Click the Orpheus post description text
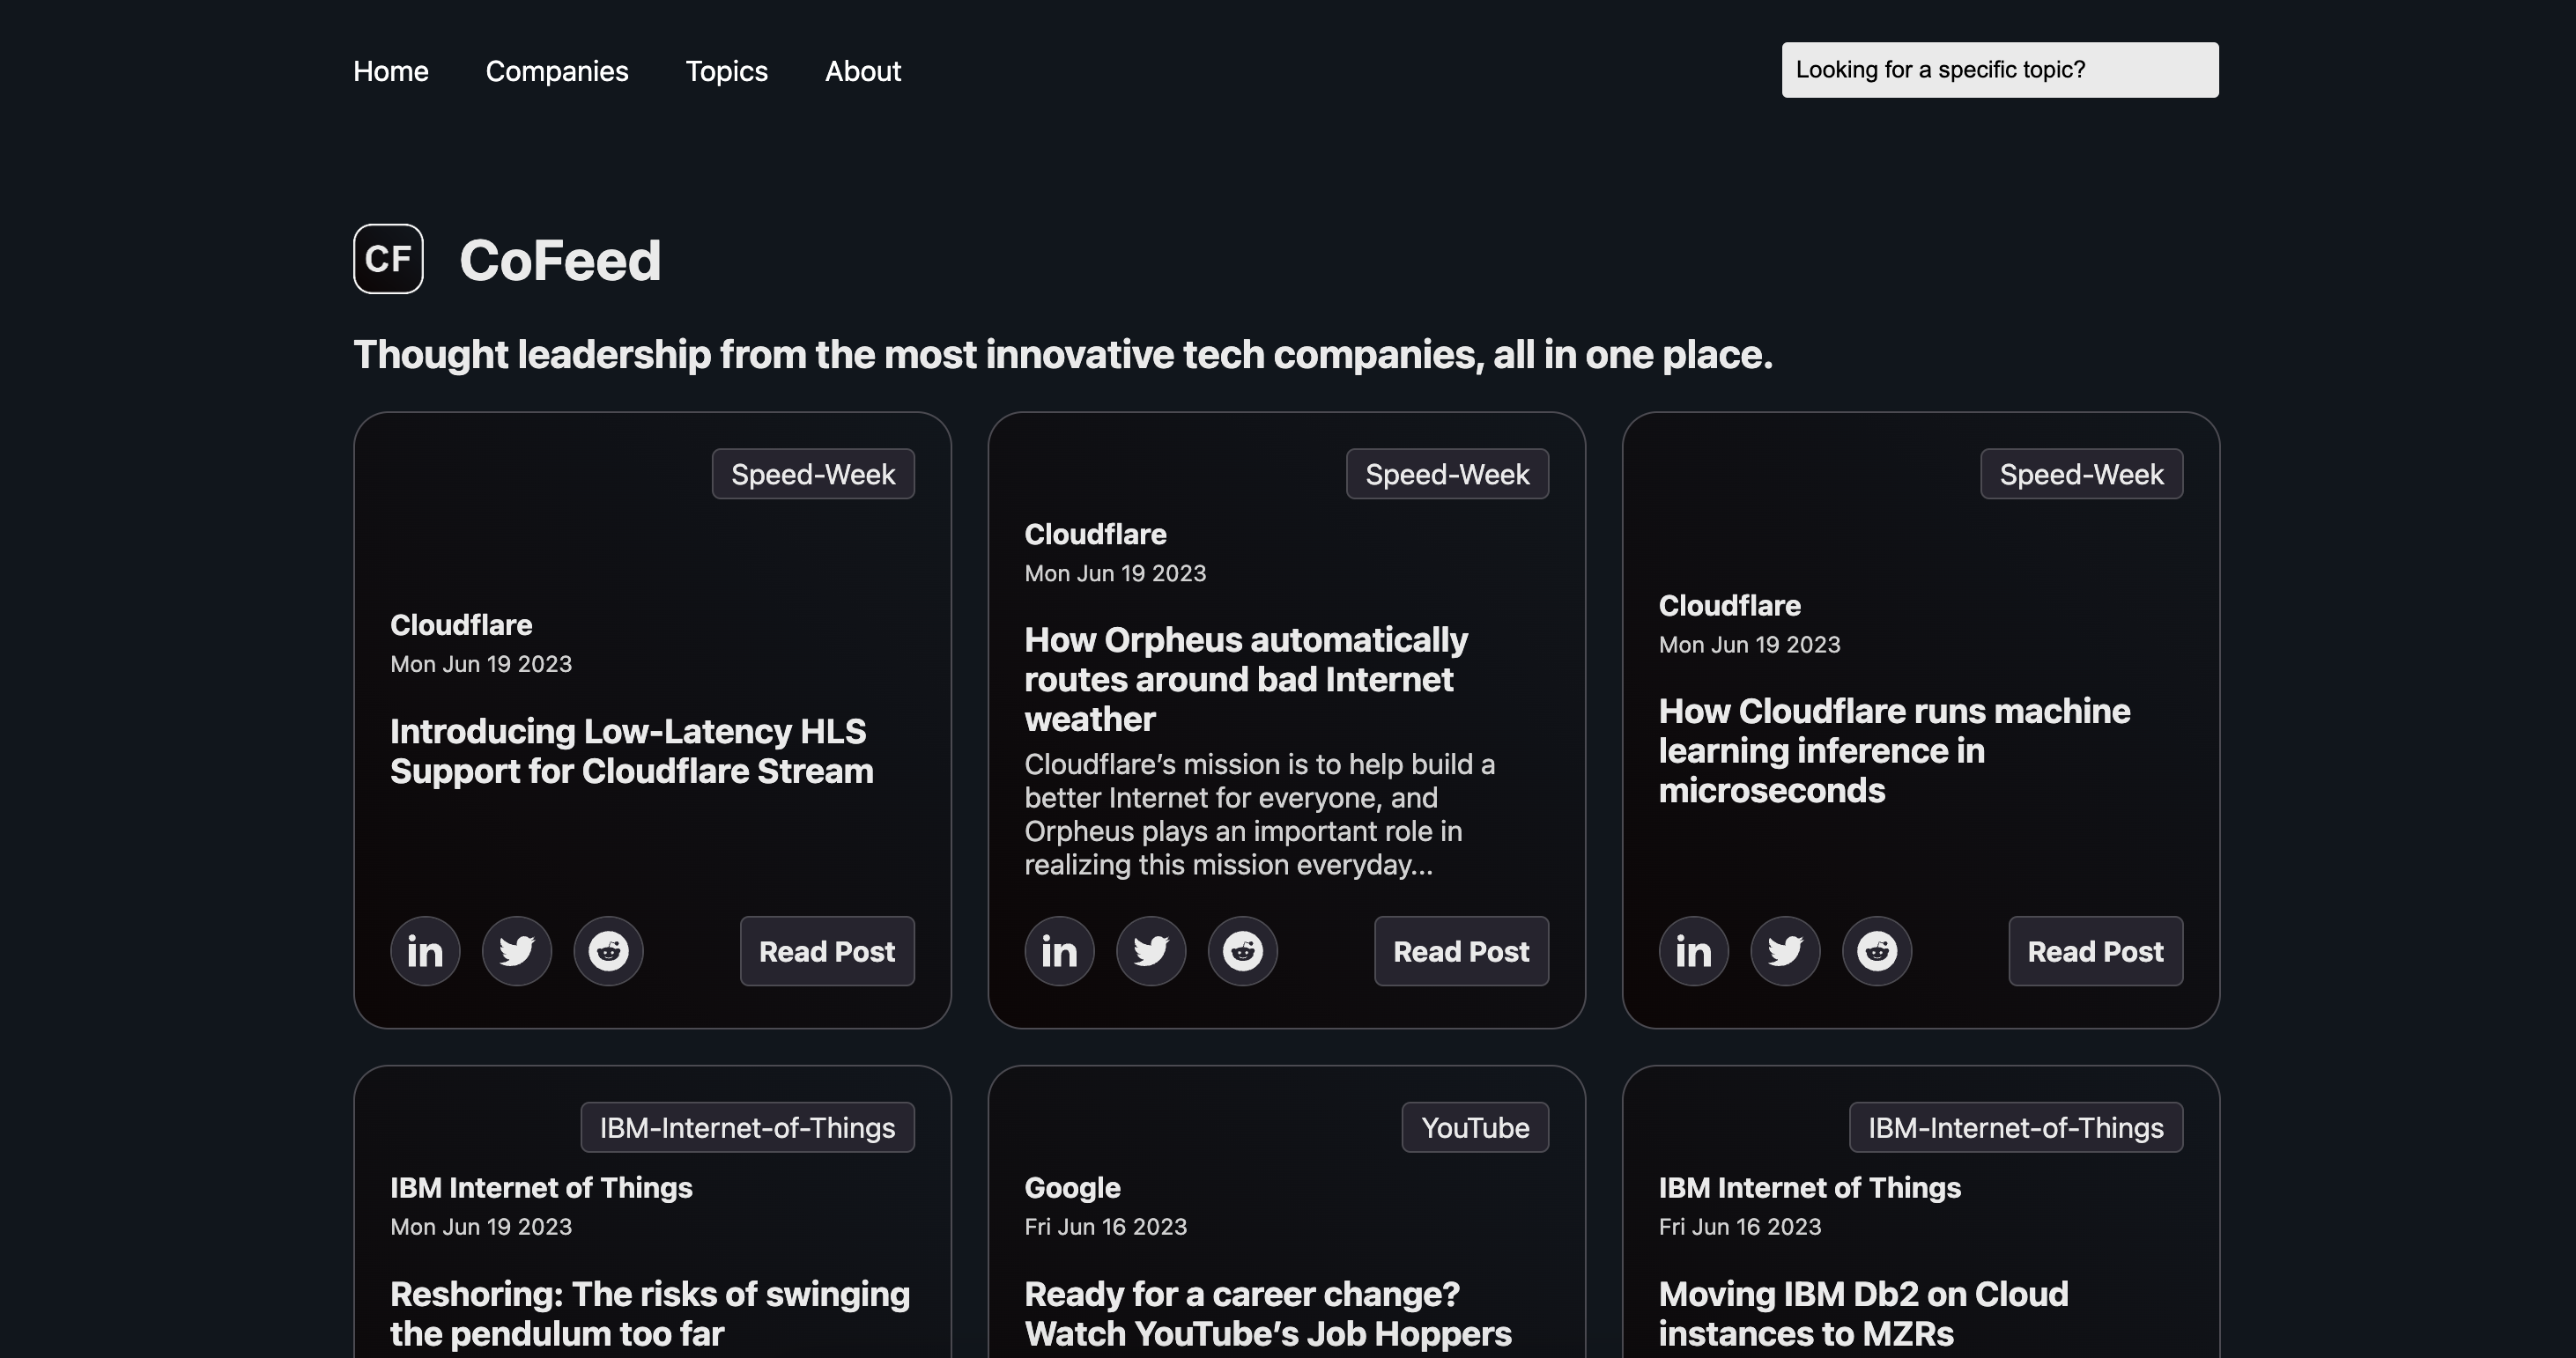This screenshot has width=2576, height=1358. [x=1259, y=814]
